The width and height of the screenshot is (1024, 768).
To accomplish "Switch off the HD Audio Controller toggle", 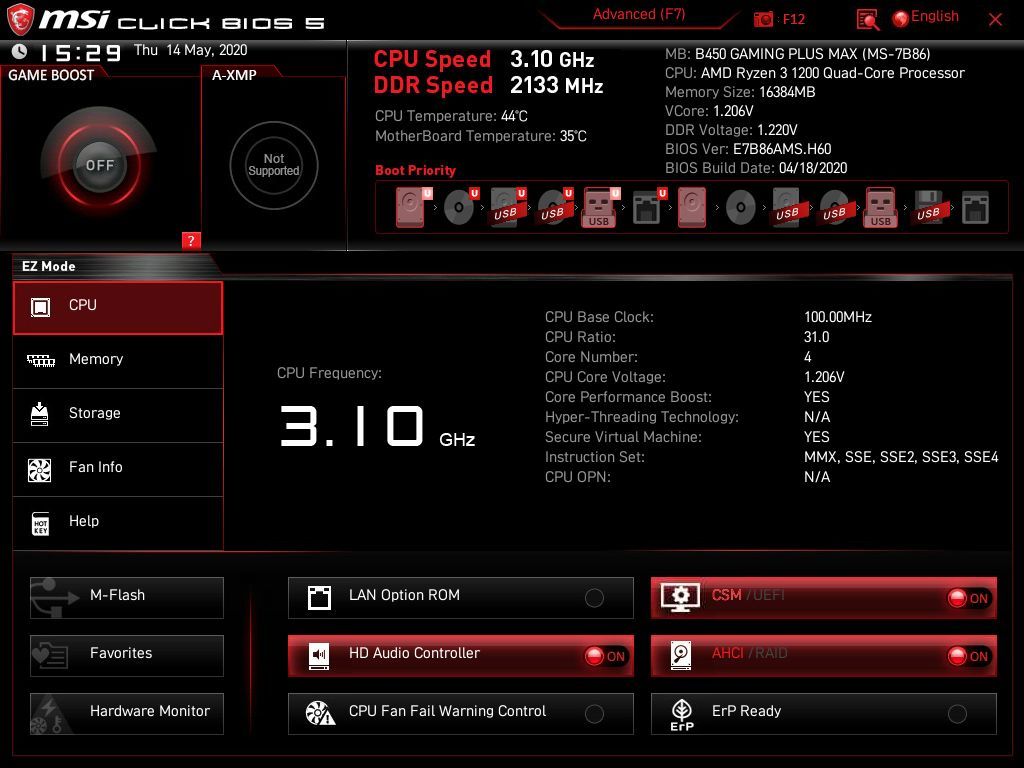I will [605, 656].
